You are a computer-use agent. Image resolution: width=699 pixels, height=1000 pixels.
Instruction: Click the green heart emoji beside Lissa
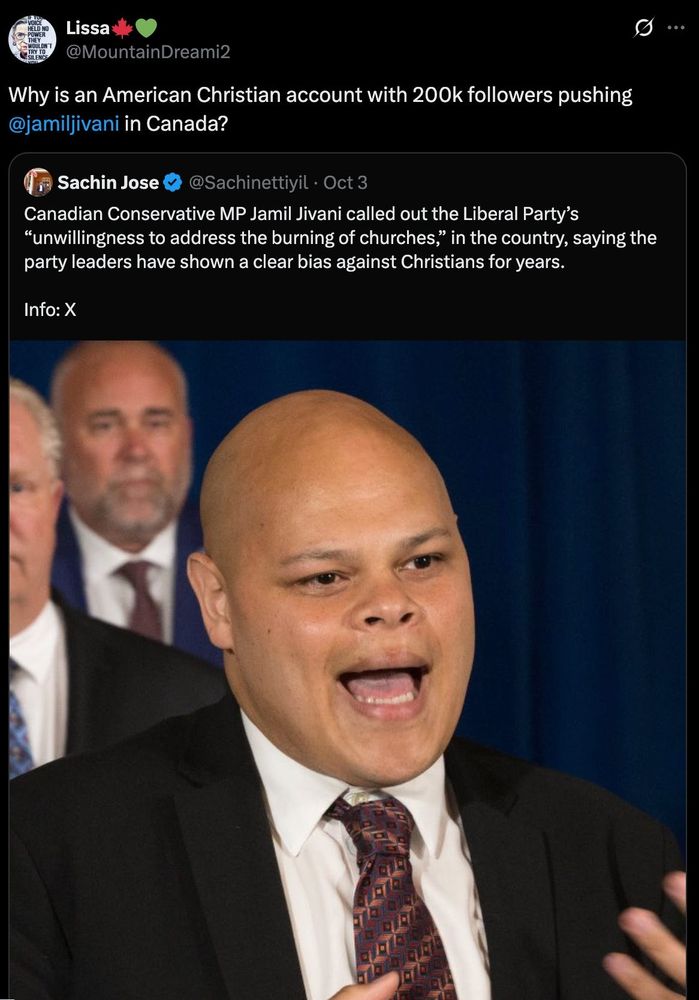[x=146, y=28]
